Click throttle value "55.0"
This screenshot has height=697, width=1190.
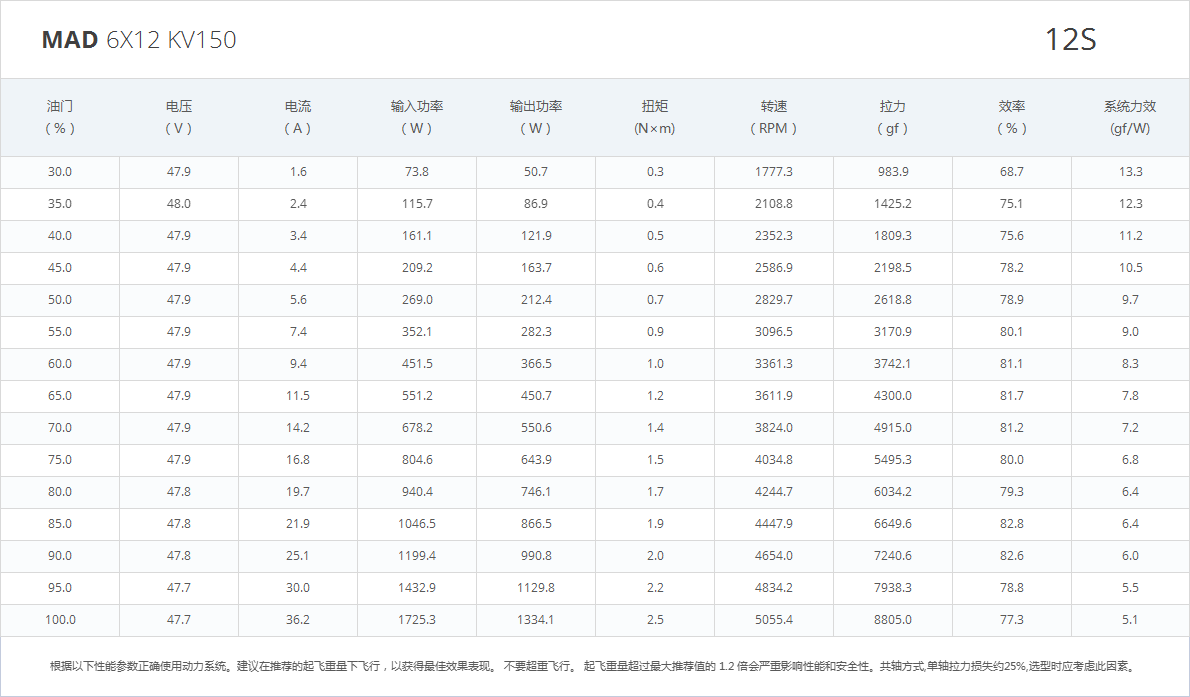60,331
